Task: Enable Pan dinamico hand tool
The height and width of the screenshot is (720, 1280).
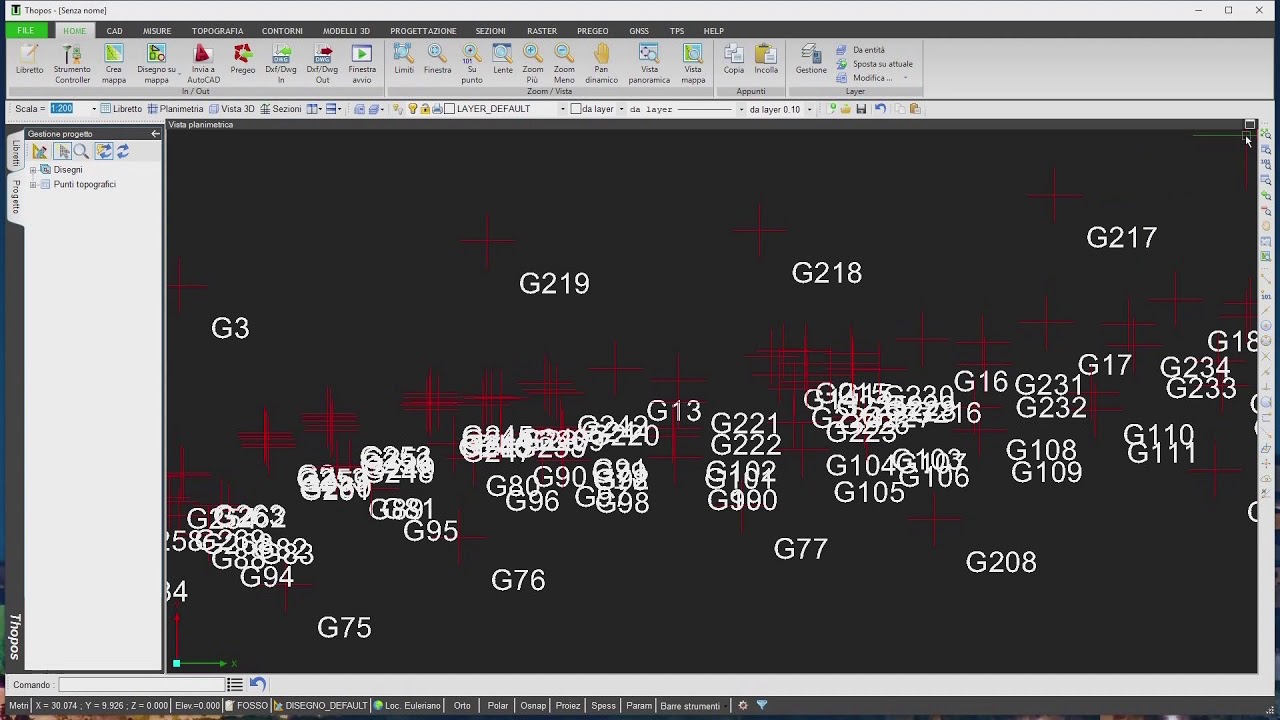Action: 601,64
